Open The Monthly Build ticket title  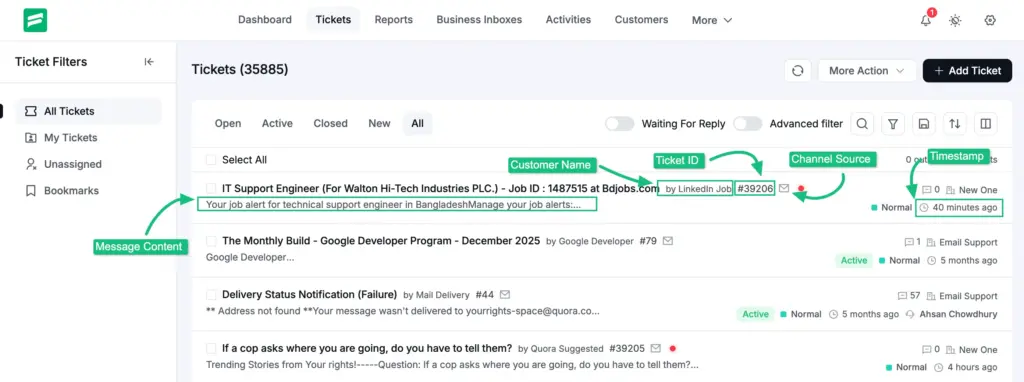point(381,241)
